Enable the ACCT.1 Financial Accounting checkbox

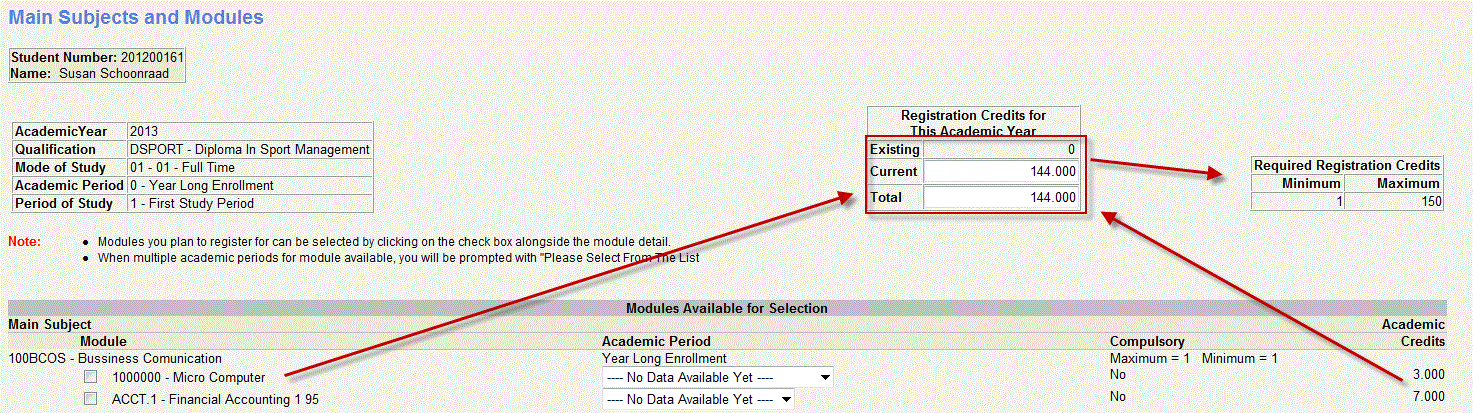(x=91, y=399)
